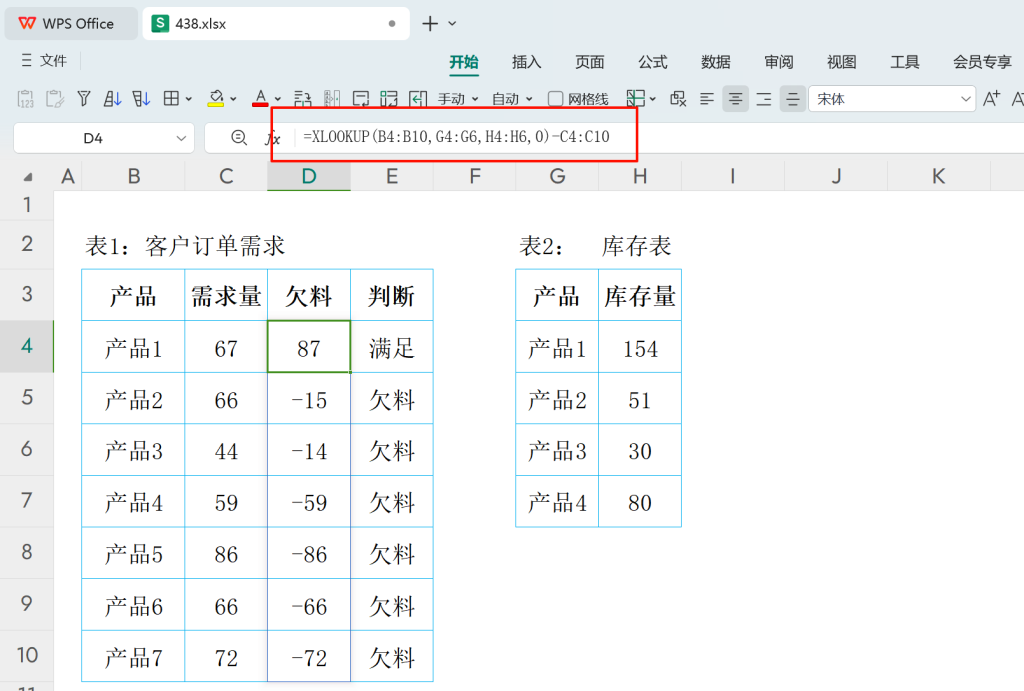Select column H header
This screenshot has width=1024, height=691.
point(640,176)
